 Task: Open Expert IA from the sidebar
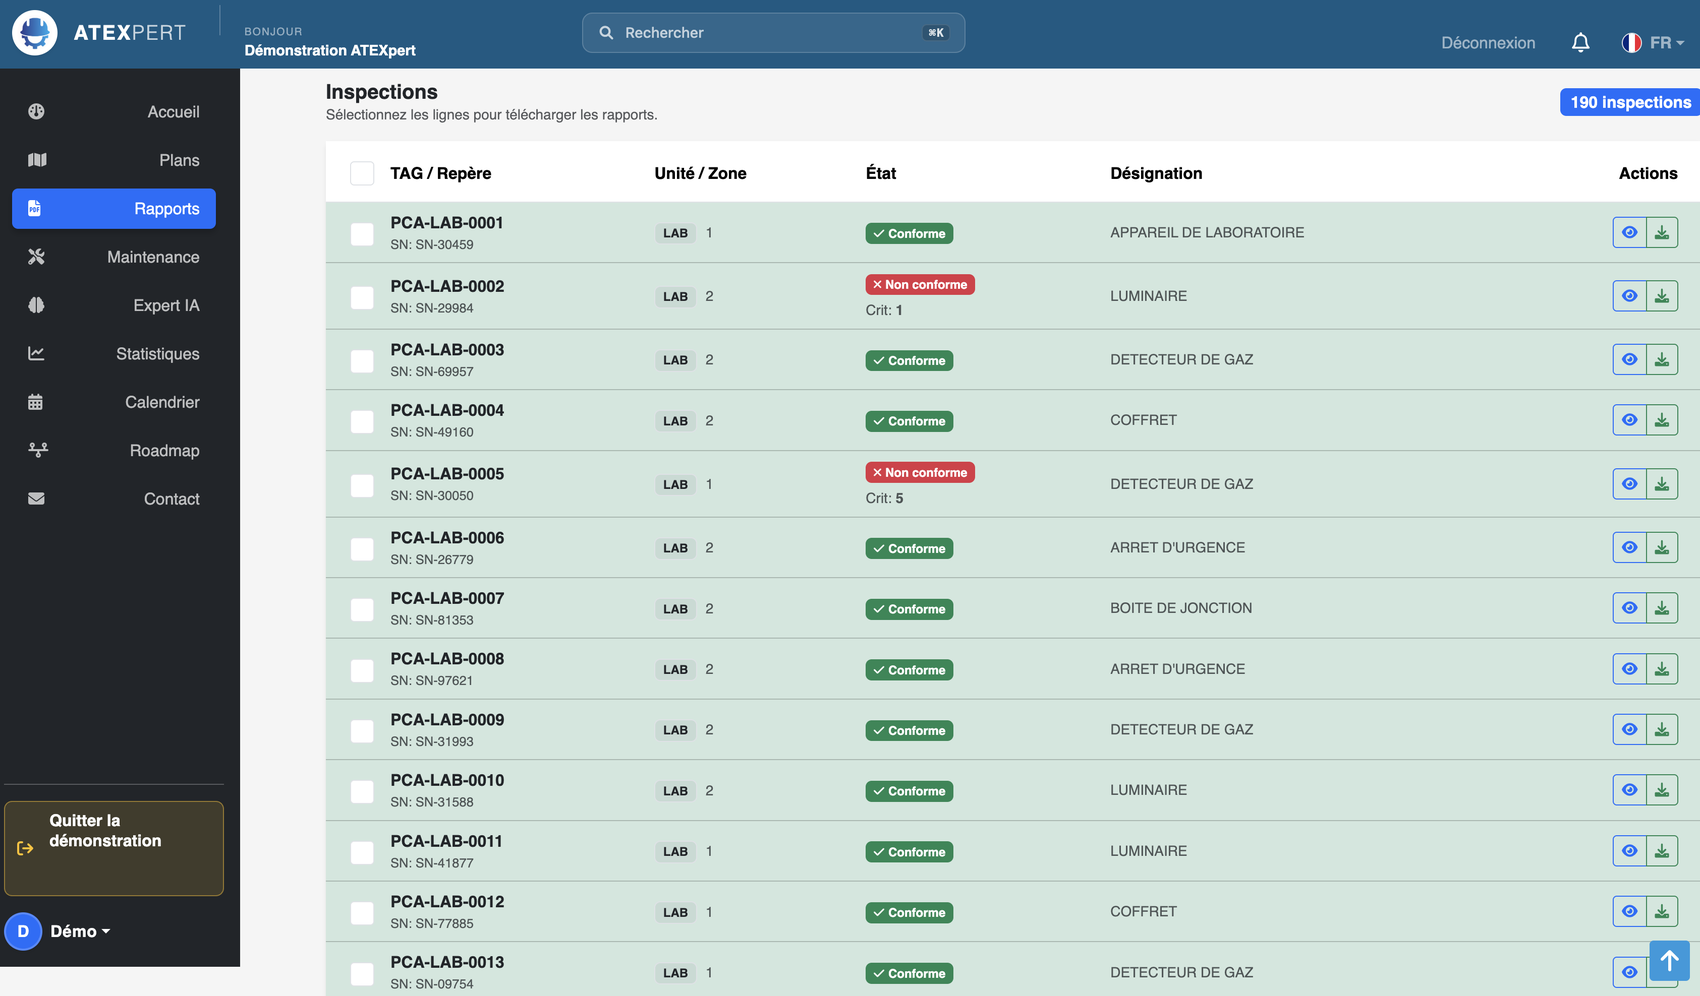114,305
